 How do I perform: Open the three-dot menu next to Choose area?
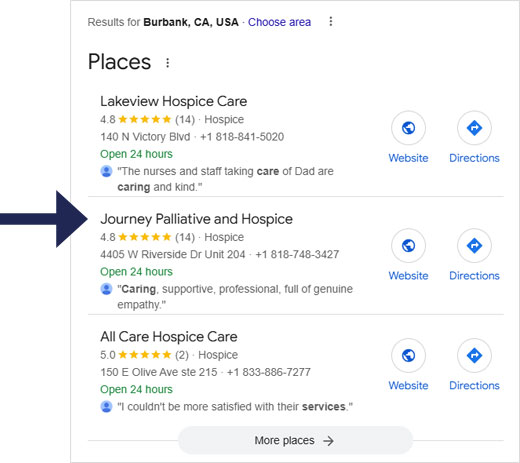[331, 21]
